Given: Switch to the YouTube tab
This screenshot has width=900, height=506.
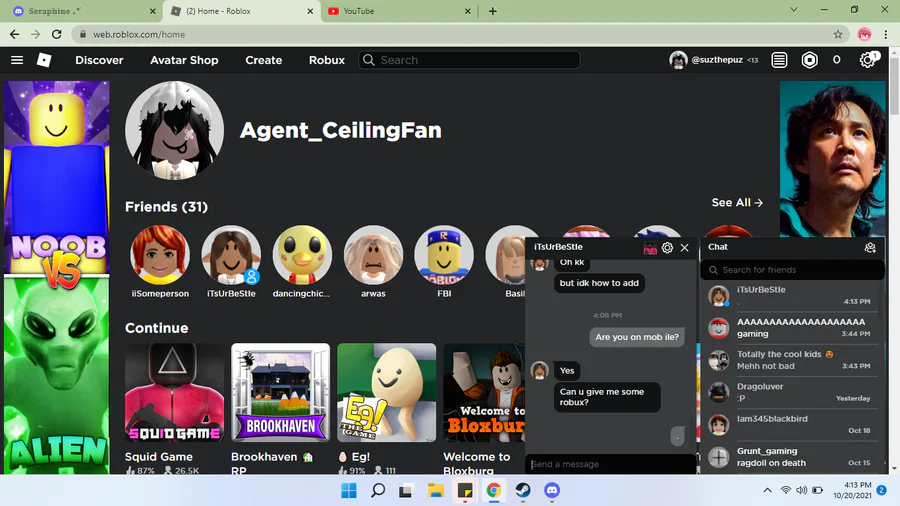Looking at the screenshot, I should tap(399, 11).
